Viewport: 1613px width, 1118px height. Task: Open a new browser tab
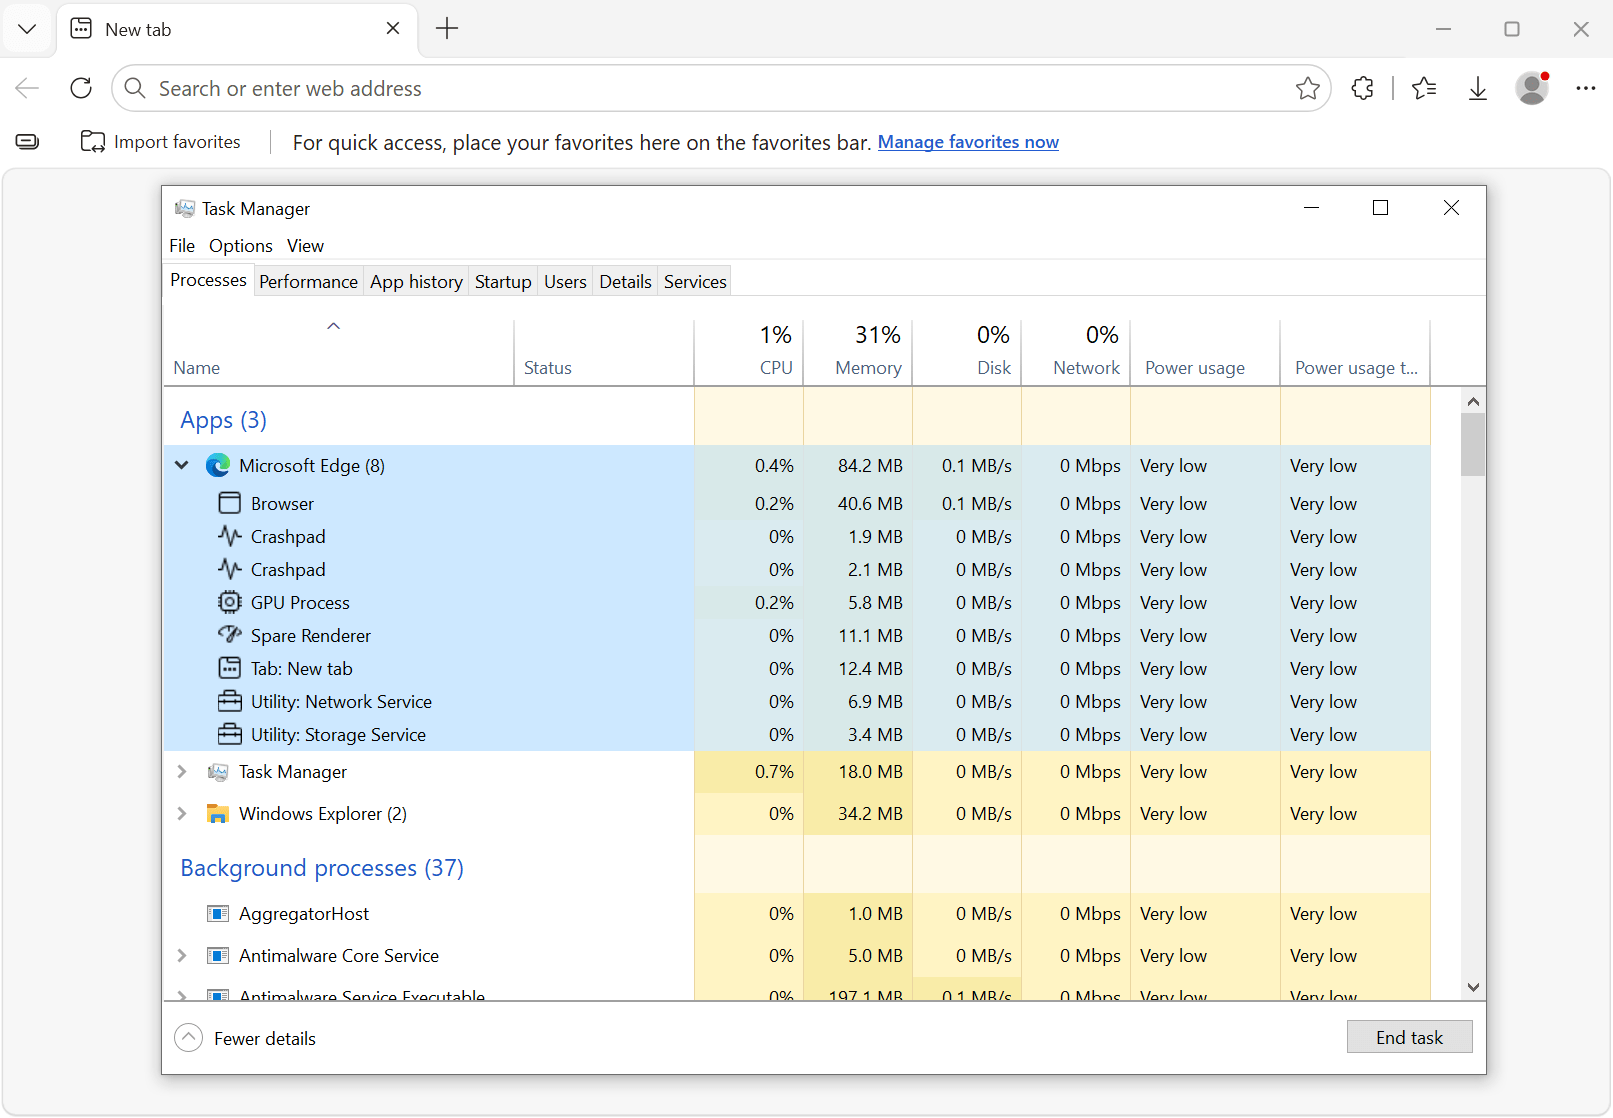447,29
